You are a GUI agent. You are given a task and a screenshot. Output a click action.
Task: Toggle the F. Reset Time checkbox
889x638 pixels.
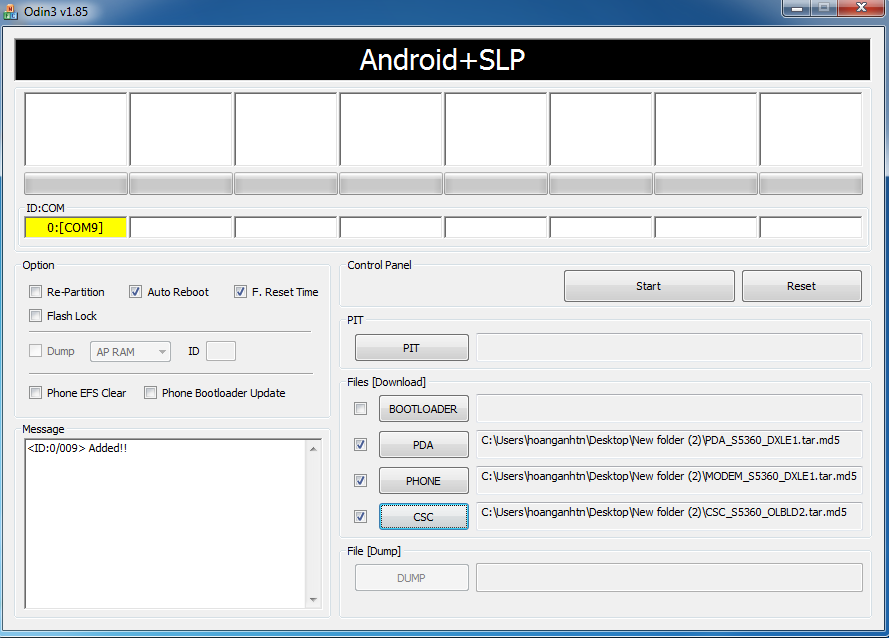[240, 292]
